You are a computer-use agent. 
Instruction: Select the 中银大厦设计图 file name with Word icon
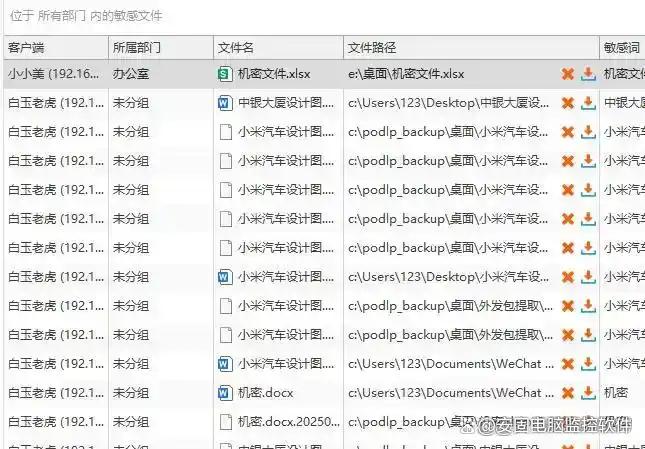286,103
